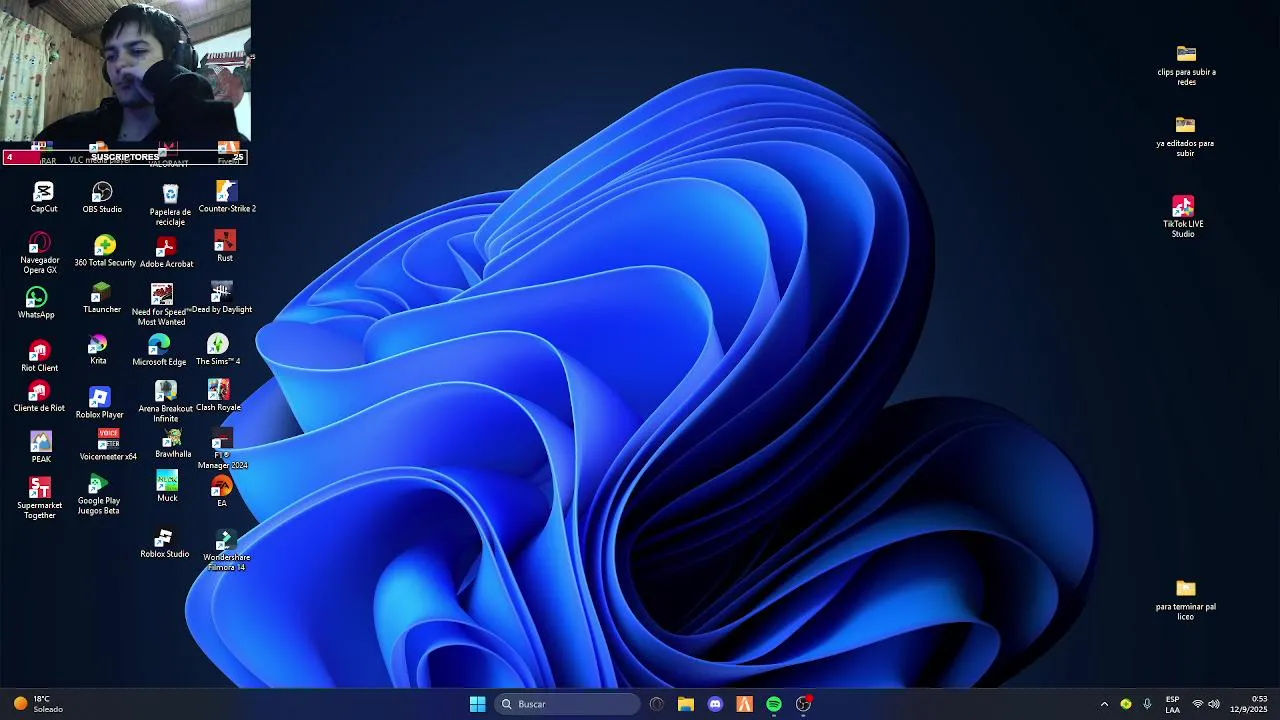Switch to OBS Studio in the taskbar

click(803, 704)
